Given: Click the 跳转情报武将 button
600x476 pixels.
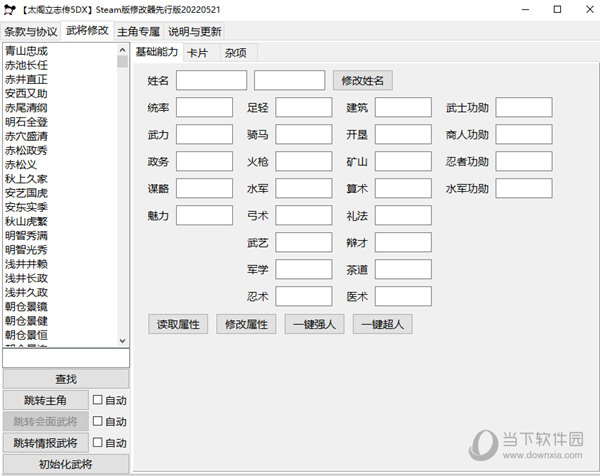Looking at the screenshot, I should coord(46,443).
